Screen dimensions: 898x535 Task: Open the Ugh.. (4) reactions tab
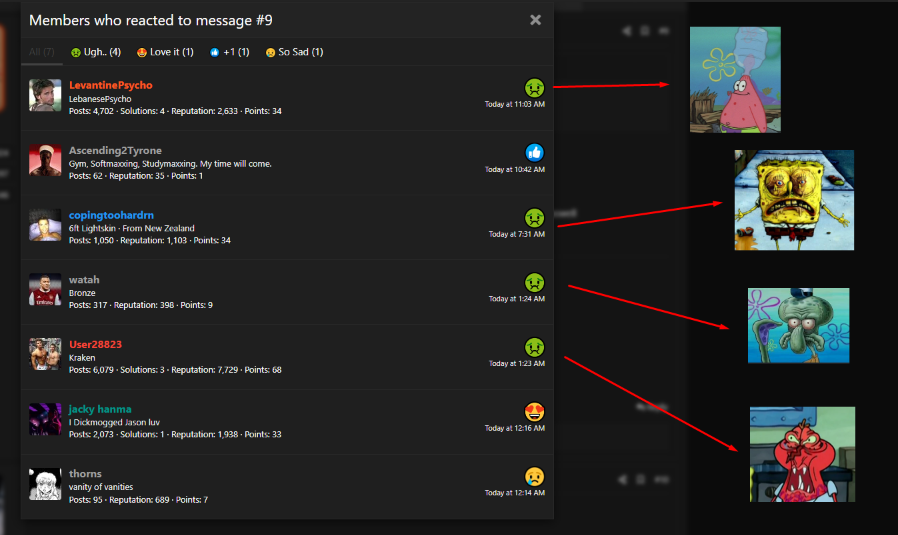pos(96,52)
